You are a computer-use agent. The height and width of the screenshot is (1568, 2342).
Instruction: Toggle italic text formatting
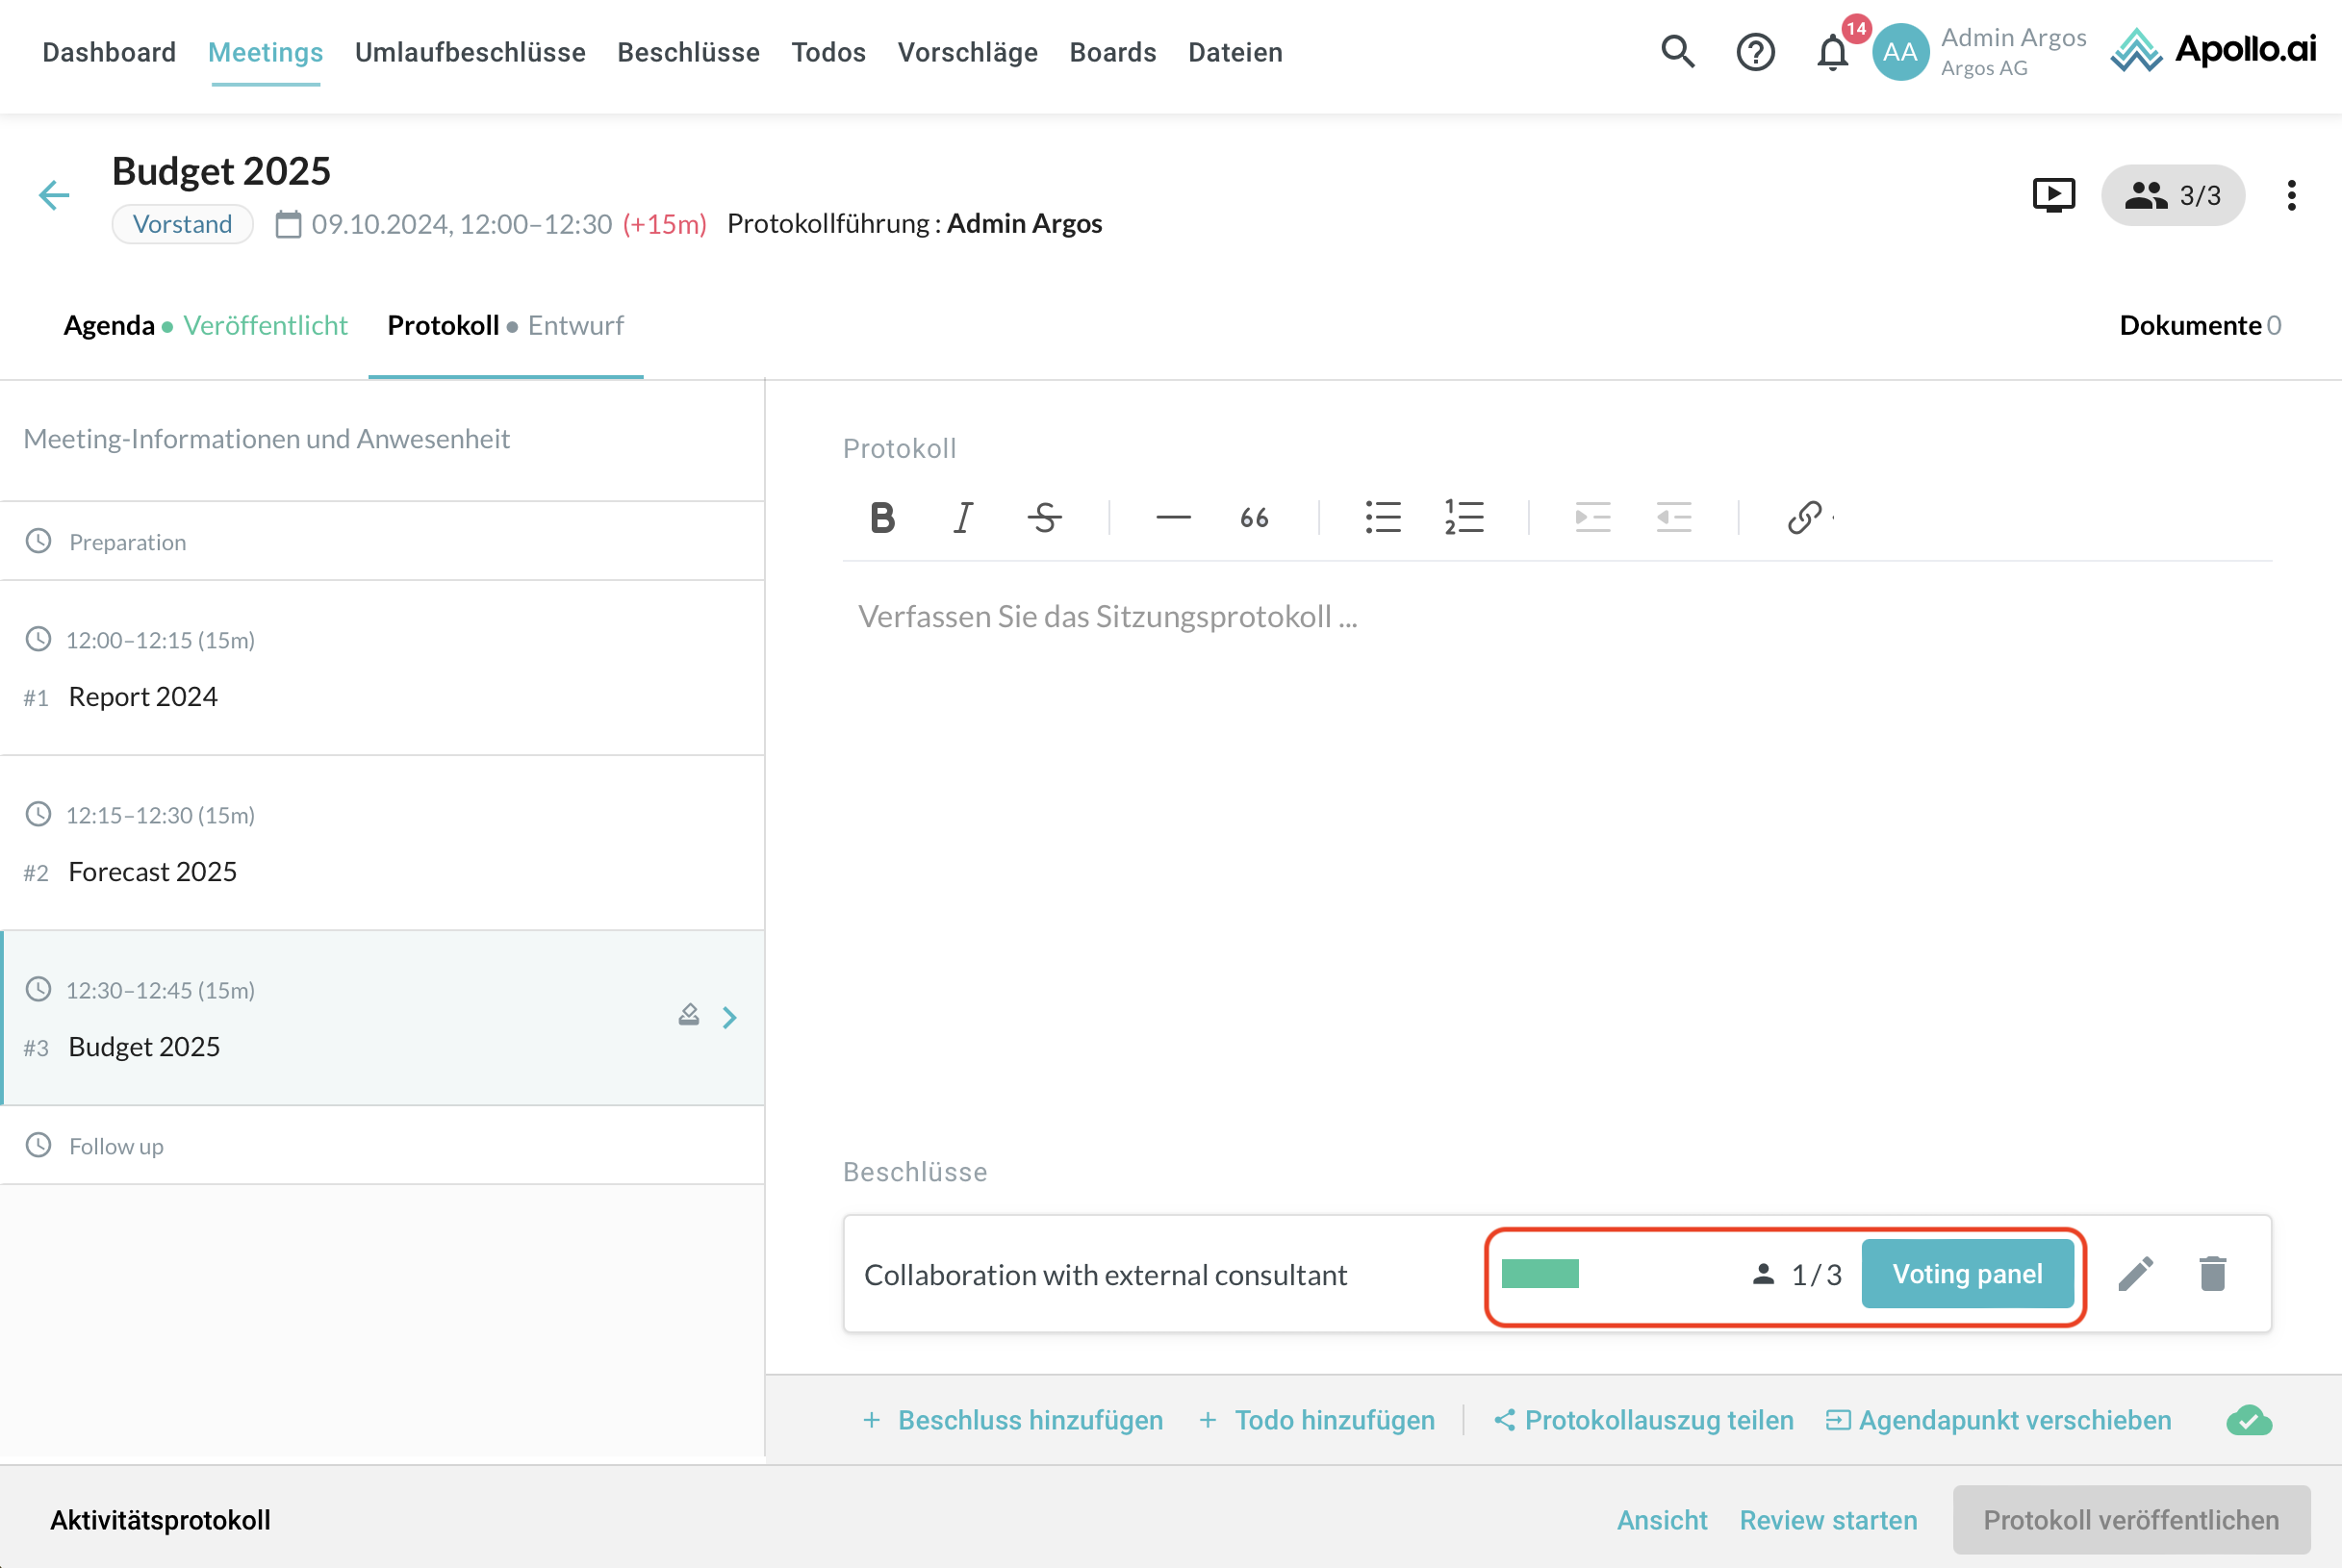pyautogui.click(x=962, y=518)
